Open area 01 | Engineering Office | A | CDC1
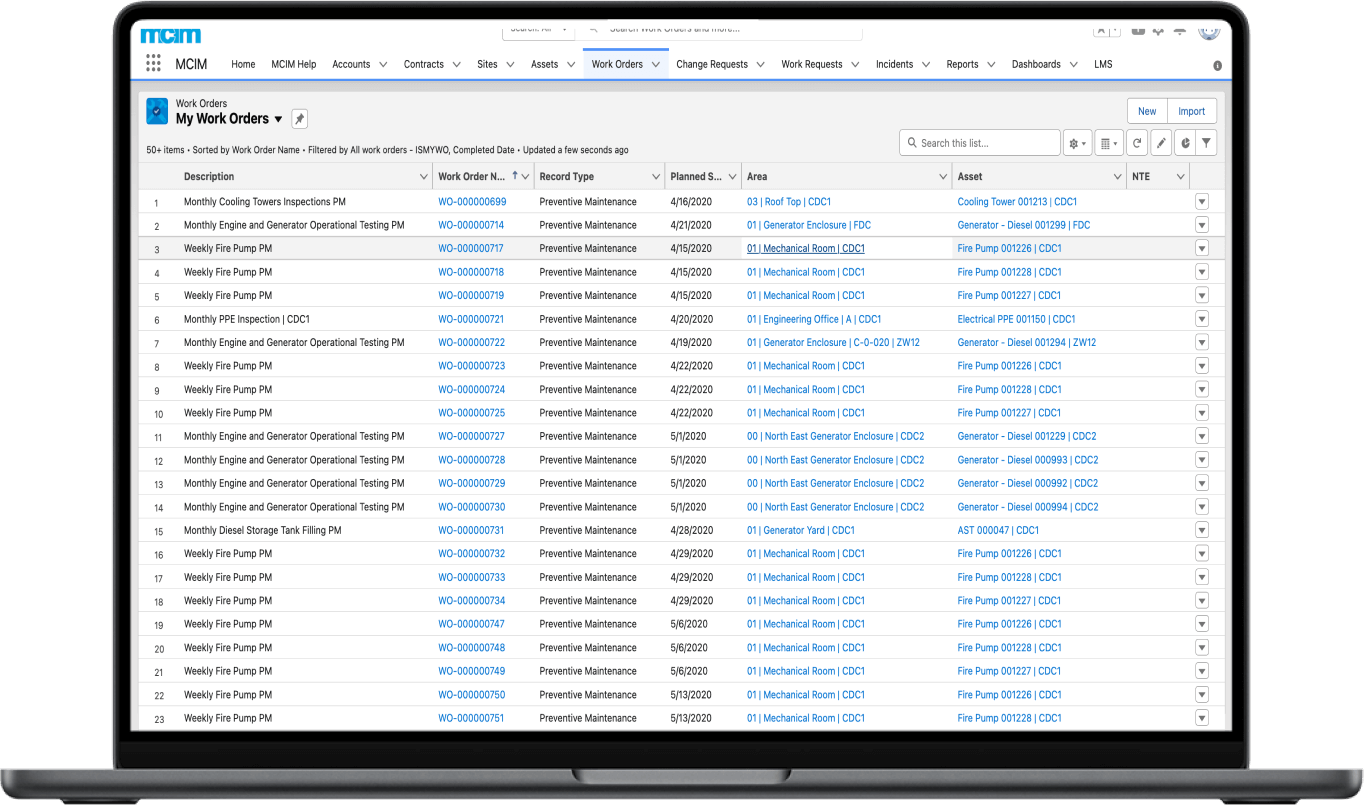 [814, 319]
